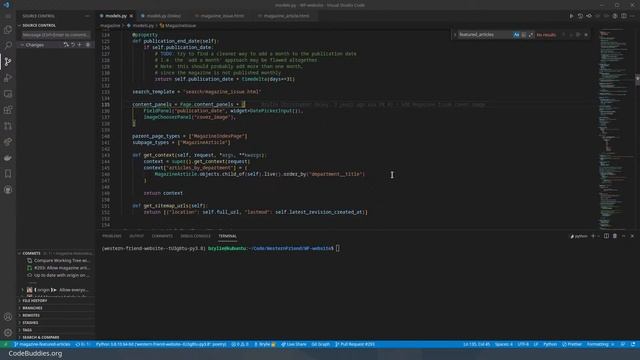Click the find input containing featured_articles

pyautogui.click(x=485, y=35)
